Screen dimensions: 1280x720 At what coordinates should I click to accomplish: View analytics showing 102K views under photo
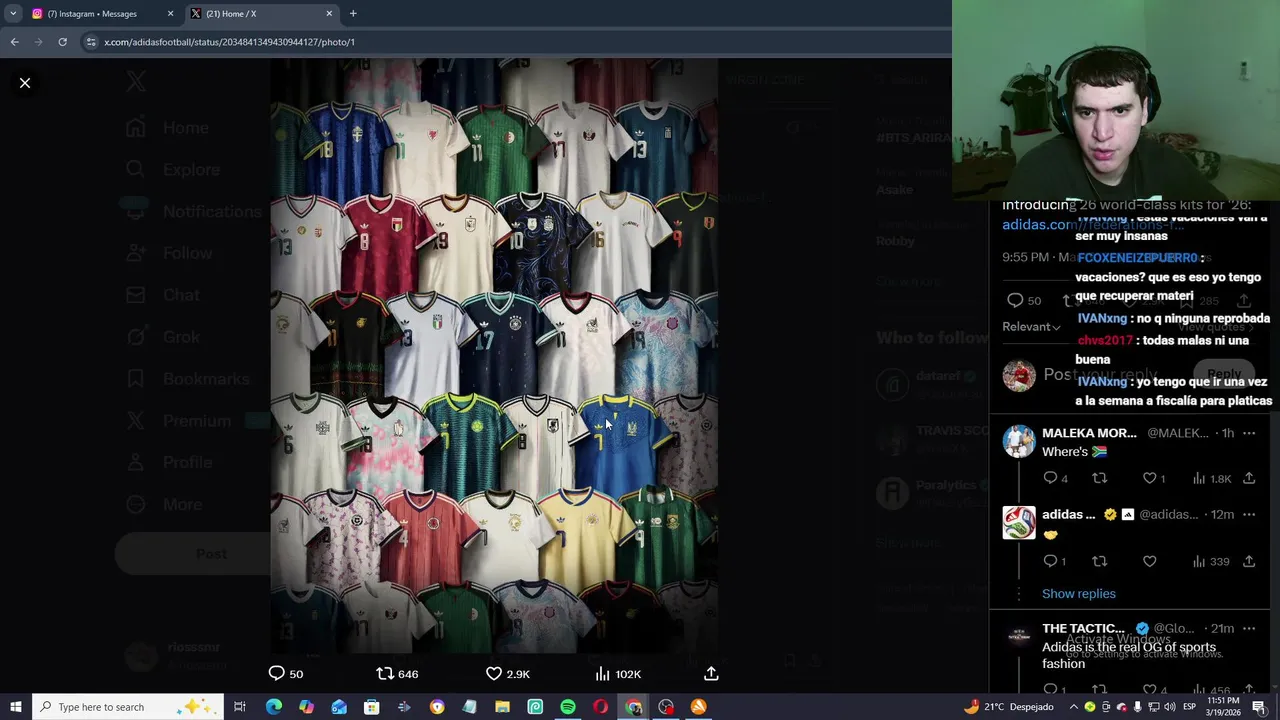pos(618,674)
